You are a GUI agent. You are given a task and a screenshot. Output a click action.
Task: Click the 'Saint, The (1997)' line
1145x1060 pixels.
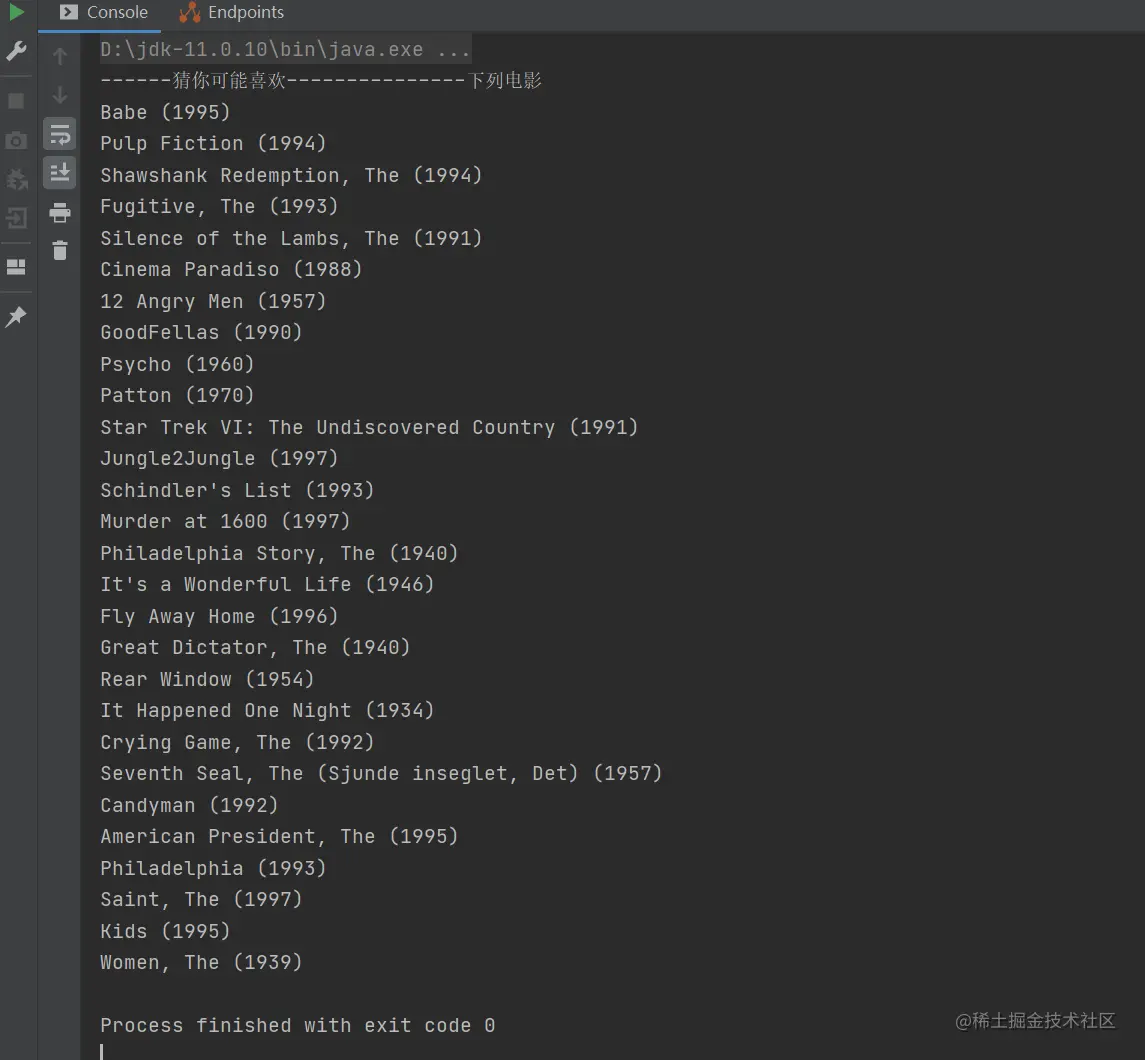pyautogui.click(x=202, y=899)
